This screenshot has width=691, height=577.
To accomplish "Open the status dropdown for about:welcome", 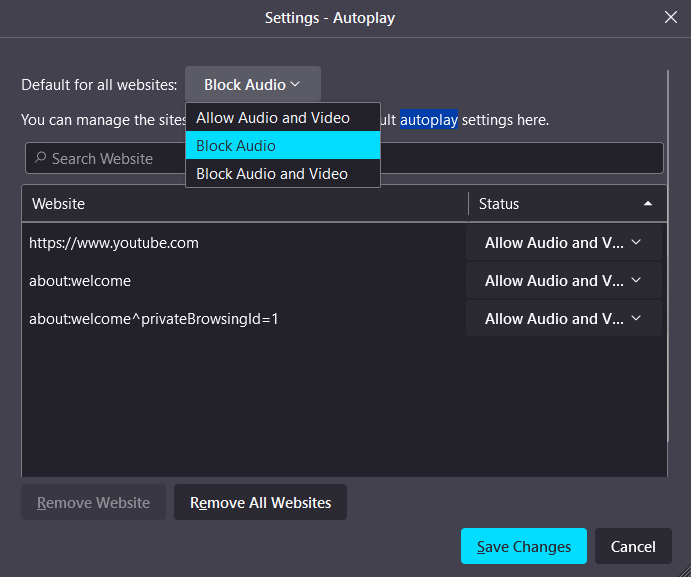I will click(563, 280).
